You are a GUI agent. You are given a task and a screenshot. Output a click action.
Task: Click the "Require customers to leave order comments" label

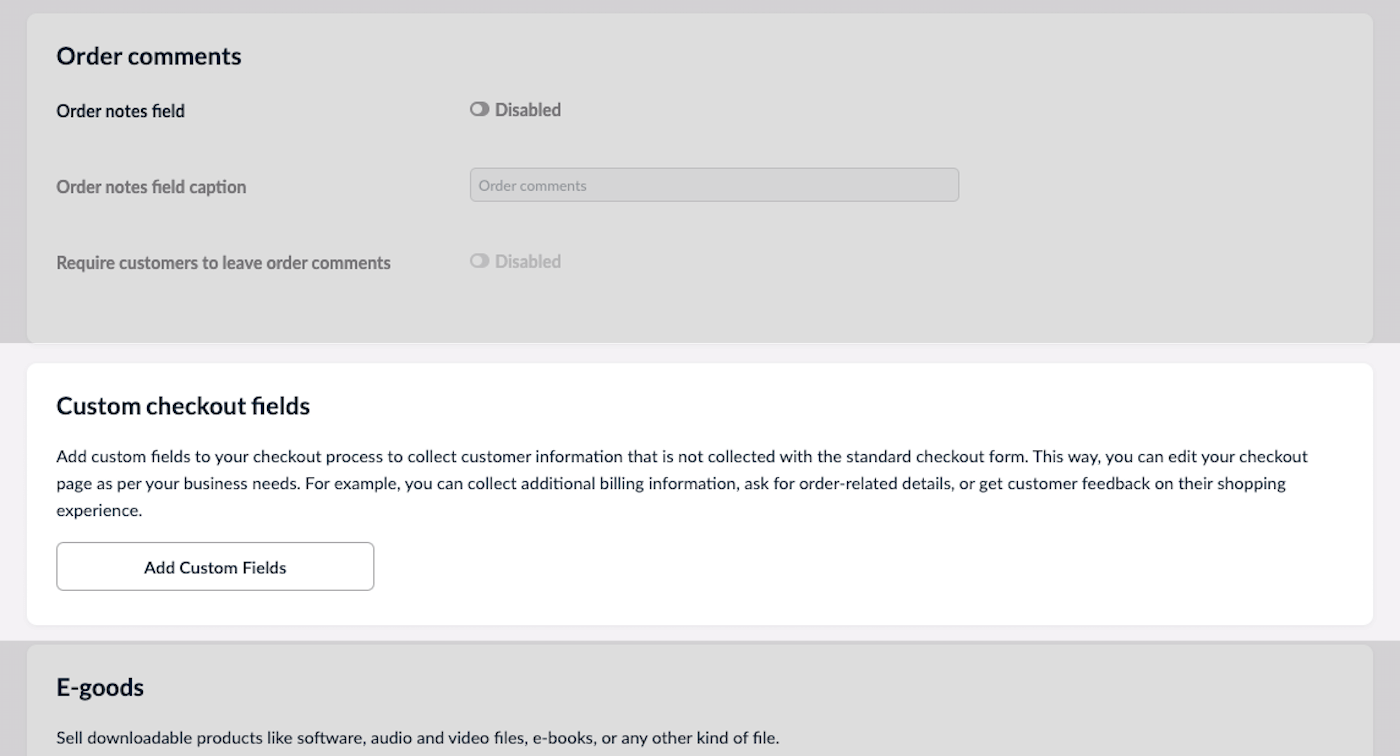point(223,263)
